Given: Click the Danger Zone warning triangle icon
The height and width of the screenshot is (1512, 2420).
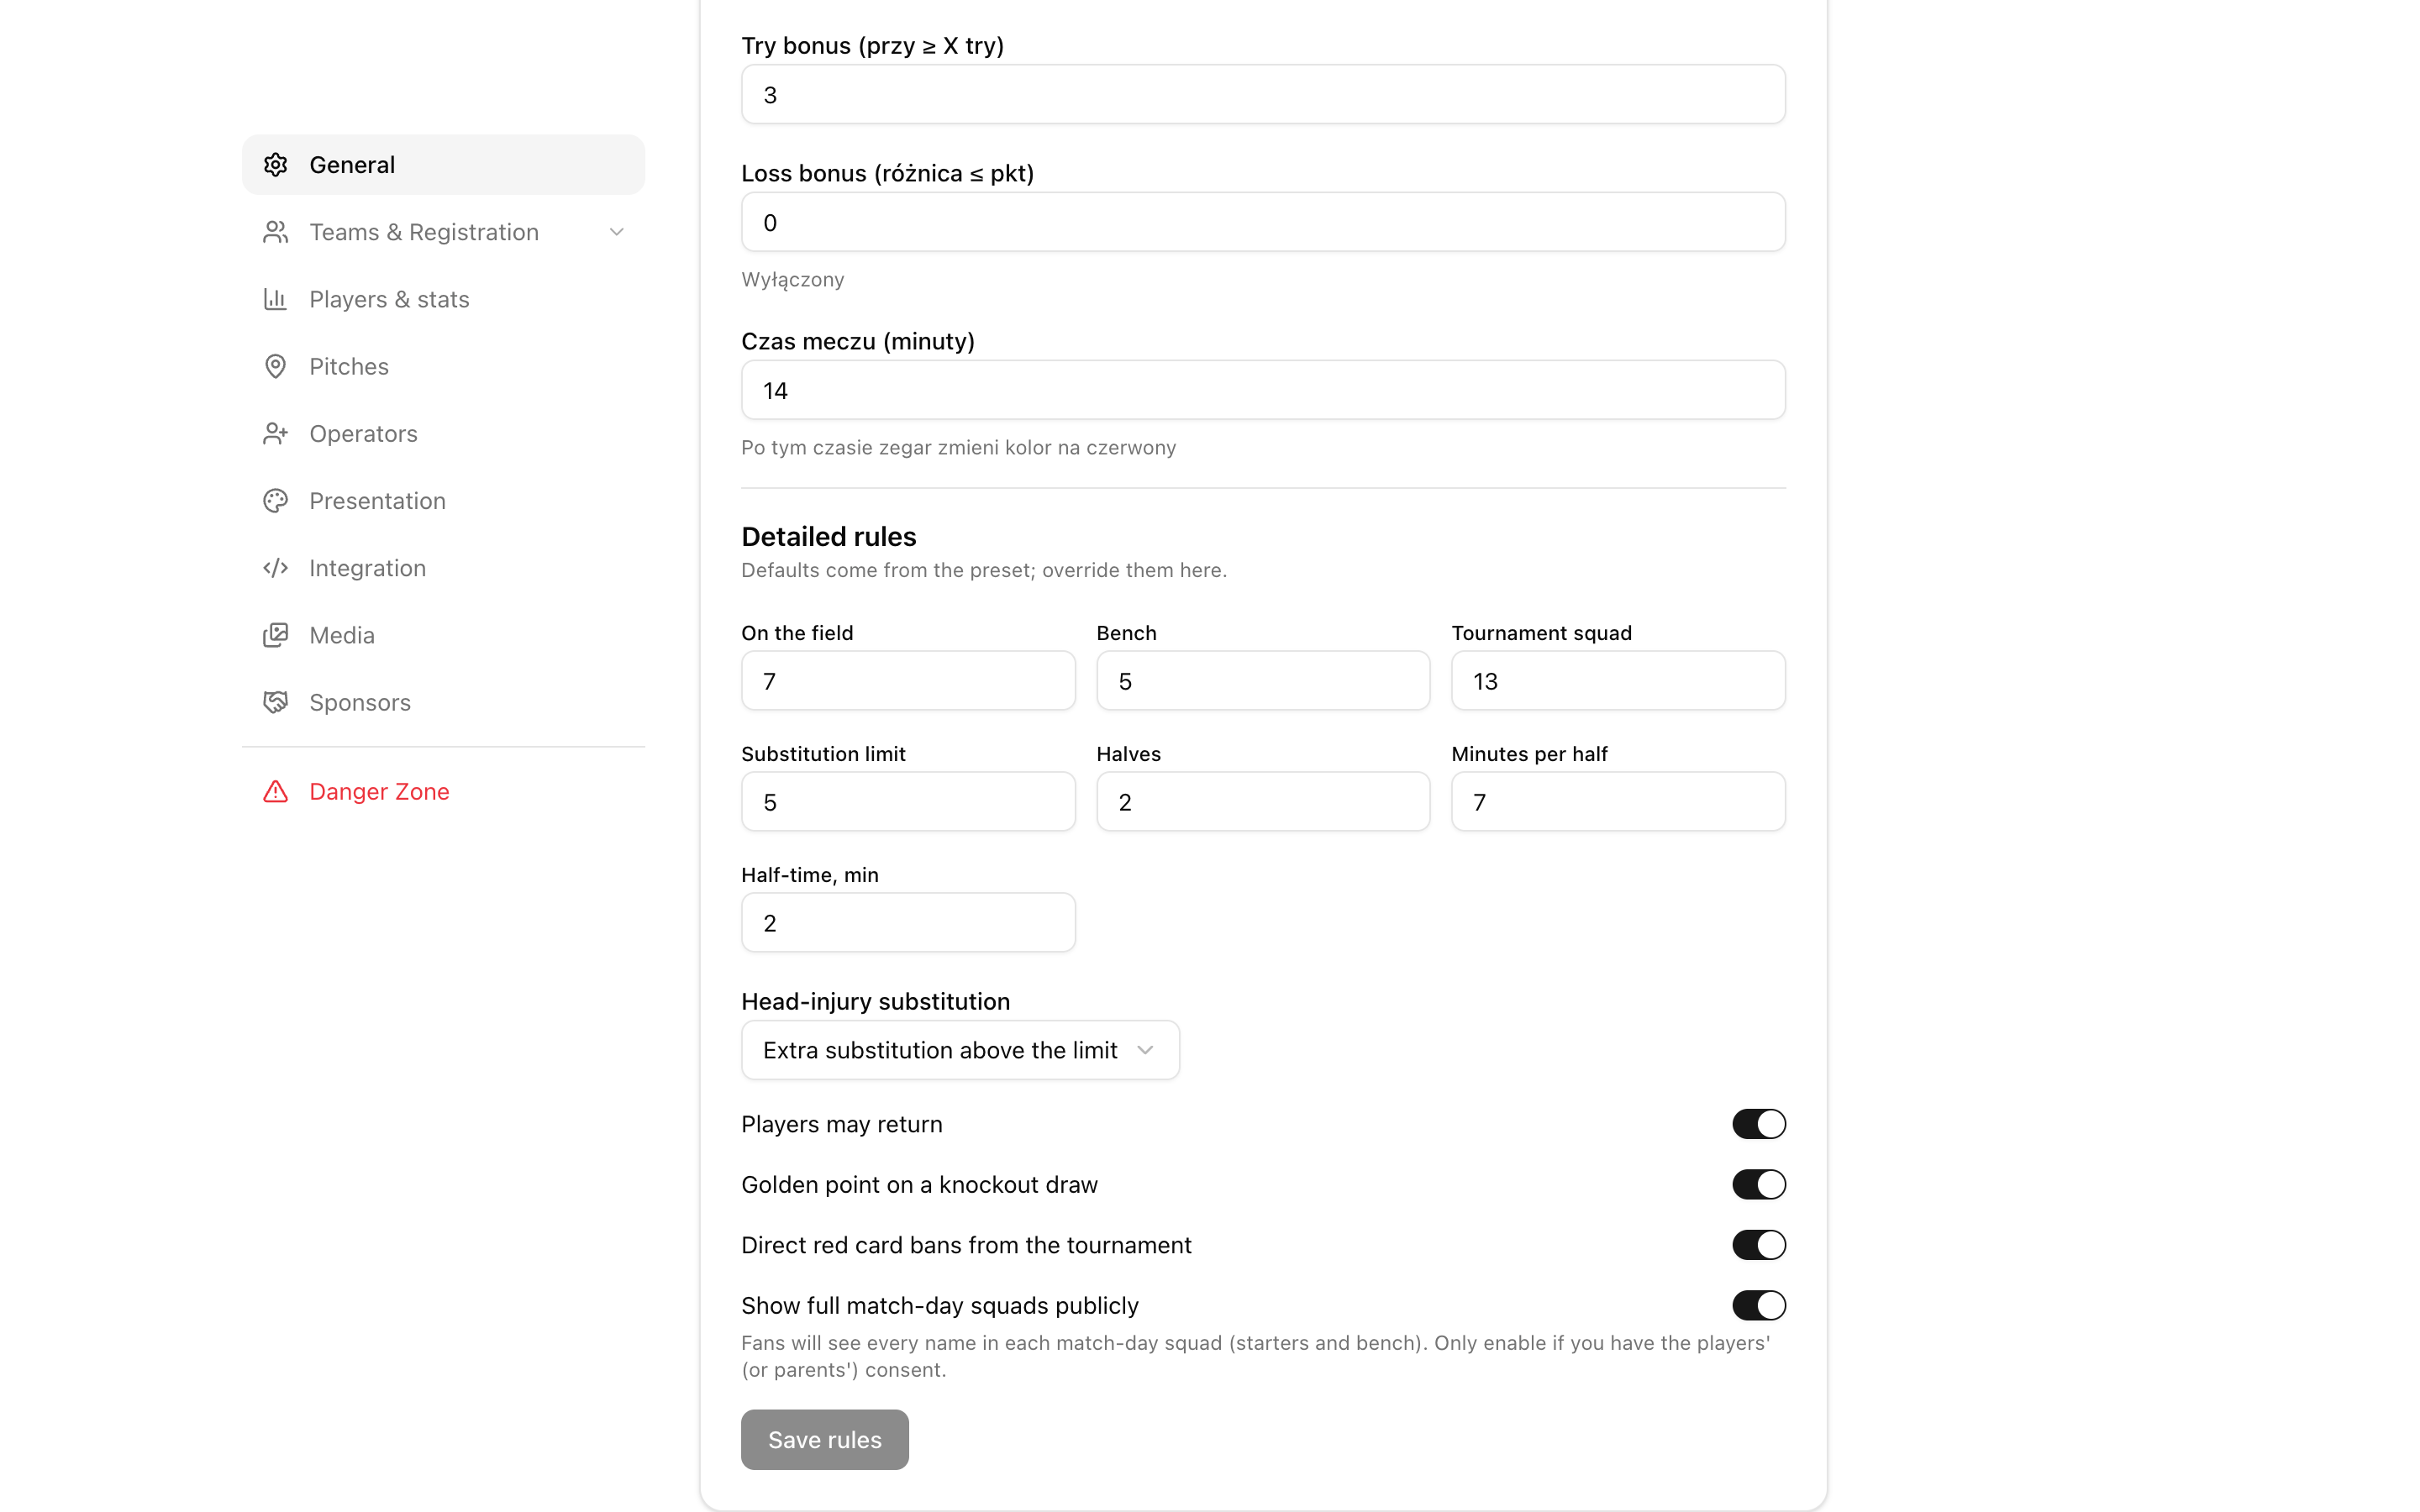Looking at the screenshot, I should pyautogui.click(x=275, y=791).
